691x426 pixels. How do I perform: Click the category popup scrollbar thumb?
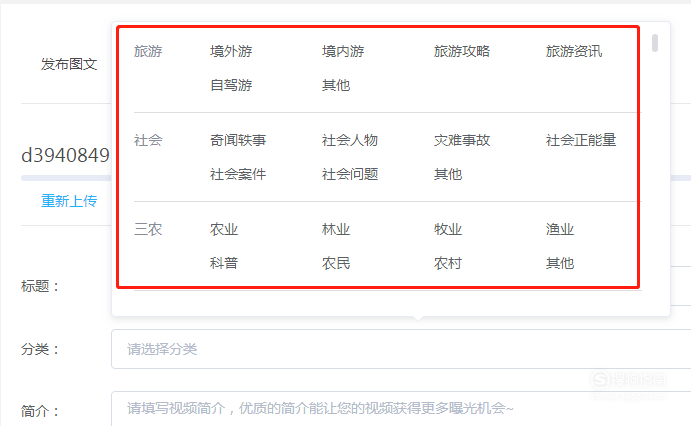[655, 43]
